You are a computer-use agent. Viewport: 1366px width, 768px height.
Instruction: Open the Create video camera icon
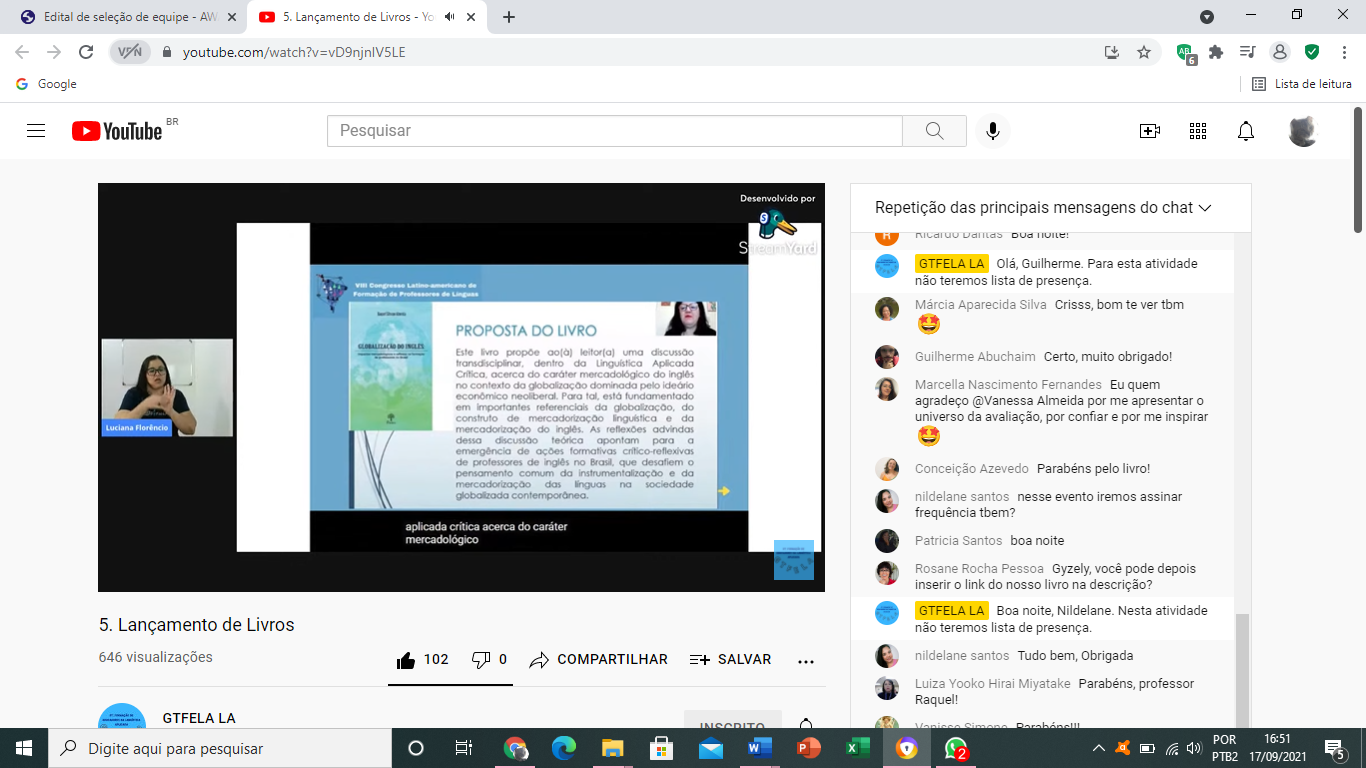[x=1149, y=131]
